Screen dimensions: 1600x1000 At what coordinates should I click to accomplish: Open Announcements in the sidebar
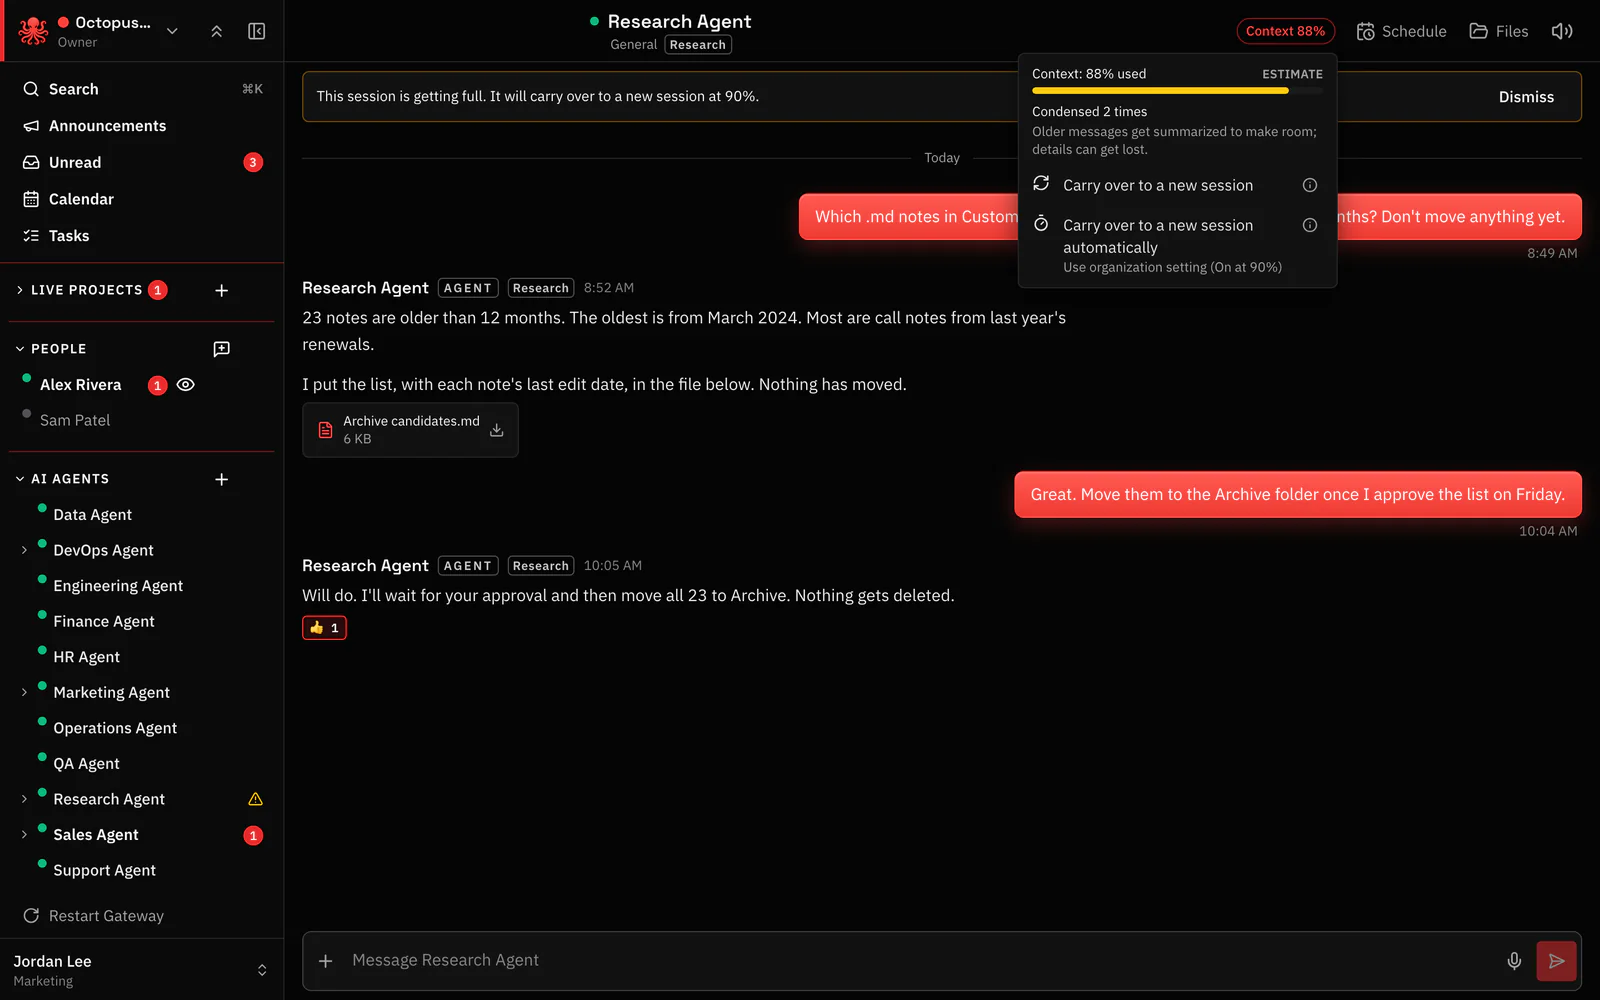coord(142,126)
